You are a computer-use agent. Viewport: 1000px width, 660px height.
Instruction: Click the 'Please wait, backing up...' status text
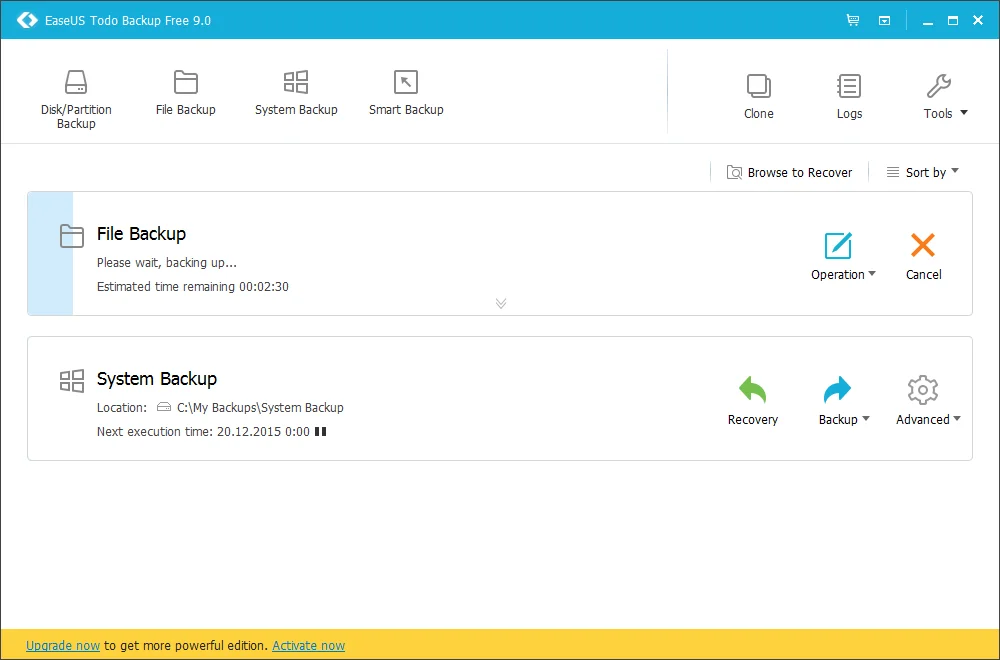point(166,263)
